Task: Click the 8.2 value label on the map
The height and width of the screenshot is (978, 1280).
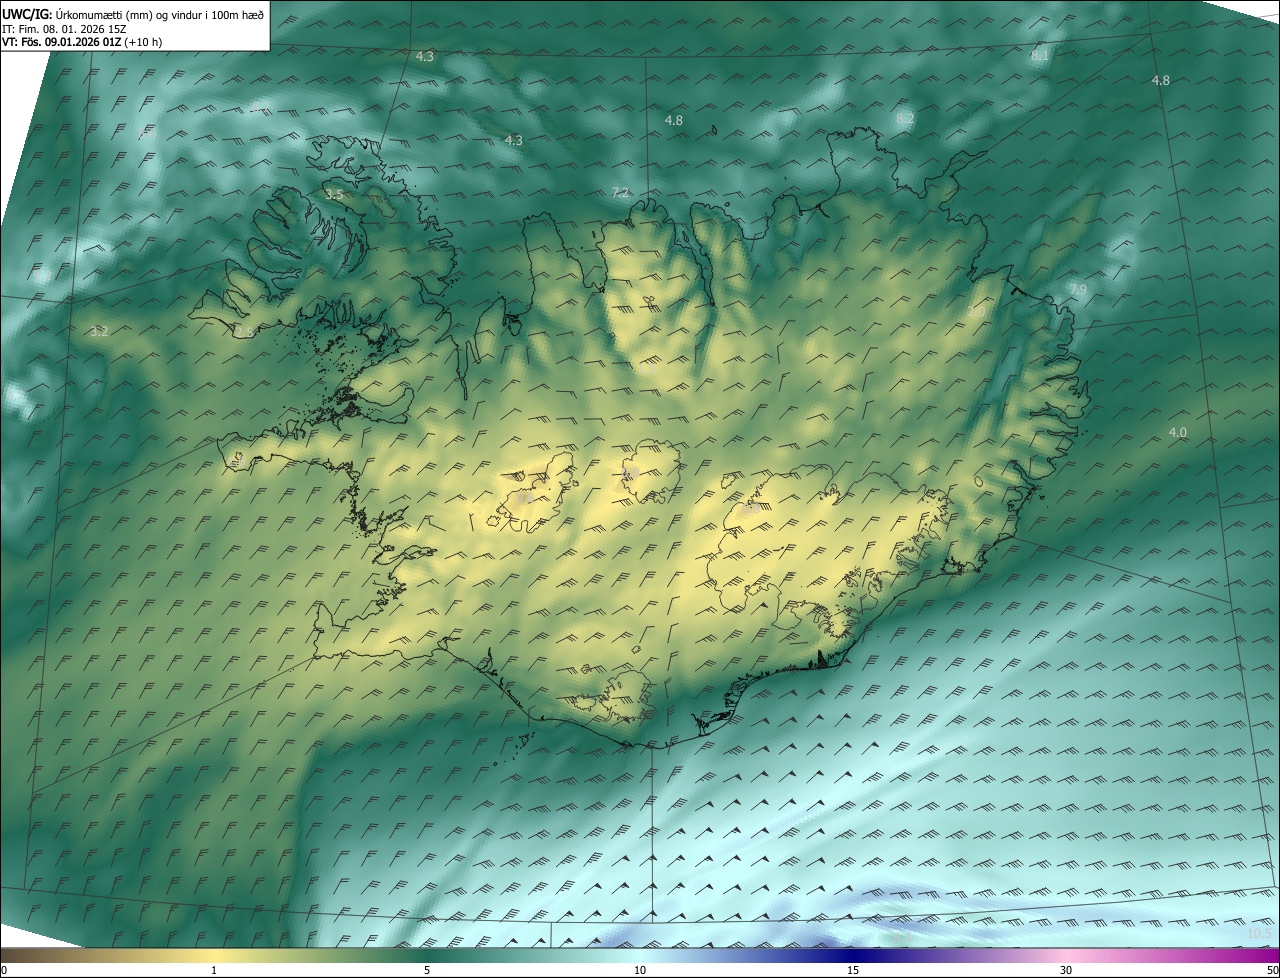Action: 905,118
